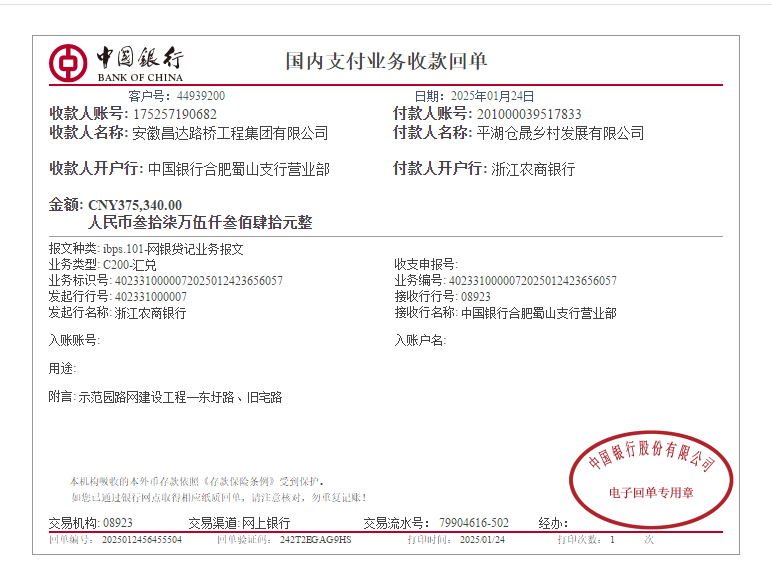Click receipt verification code 242T2EGAG9HS
The height and width of the screenshot is (586, 772).
tap(315, 540)
